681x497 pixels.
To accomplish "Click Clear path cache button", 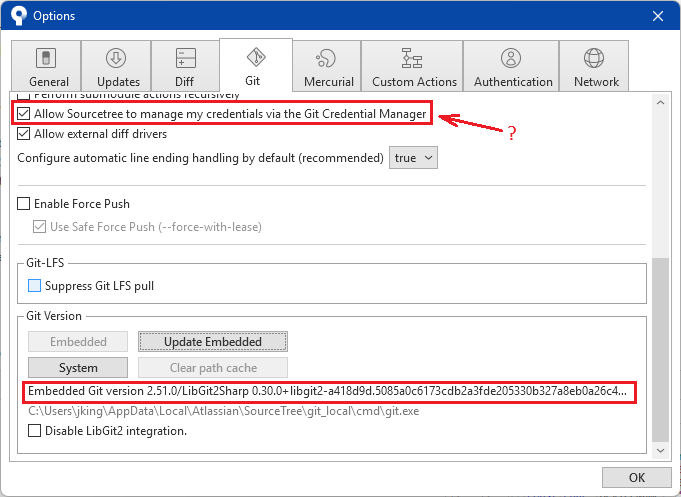I will click(x=213, y=368).
